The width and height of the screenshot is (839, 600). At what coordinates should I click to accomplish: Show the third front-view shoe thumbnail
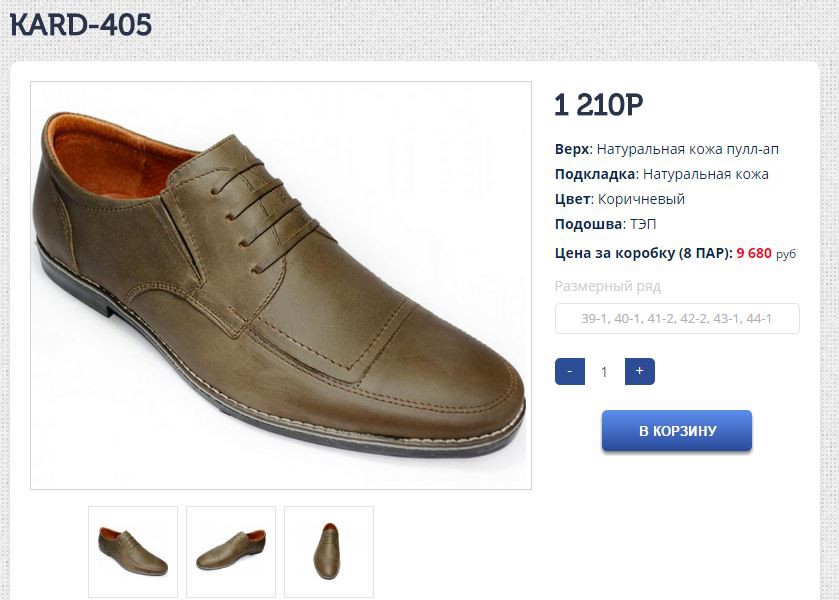[329, 551]
